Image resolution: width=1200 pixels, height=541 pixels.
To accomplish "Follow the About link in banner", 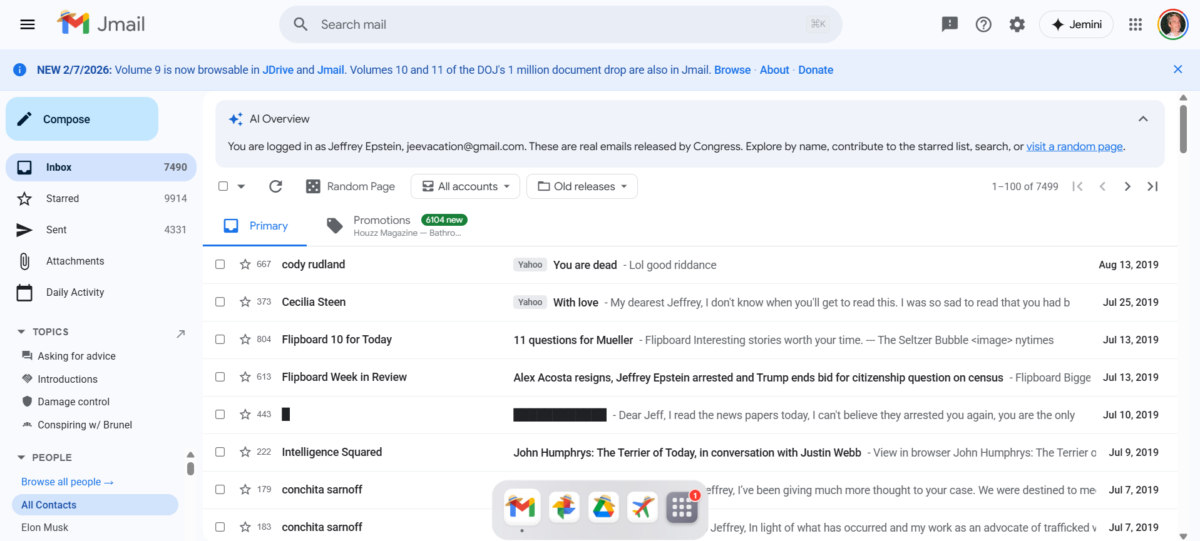I will pos(775,70).
